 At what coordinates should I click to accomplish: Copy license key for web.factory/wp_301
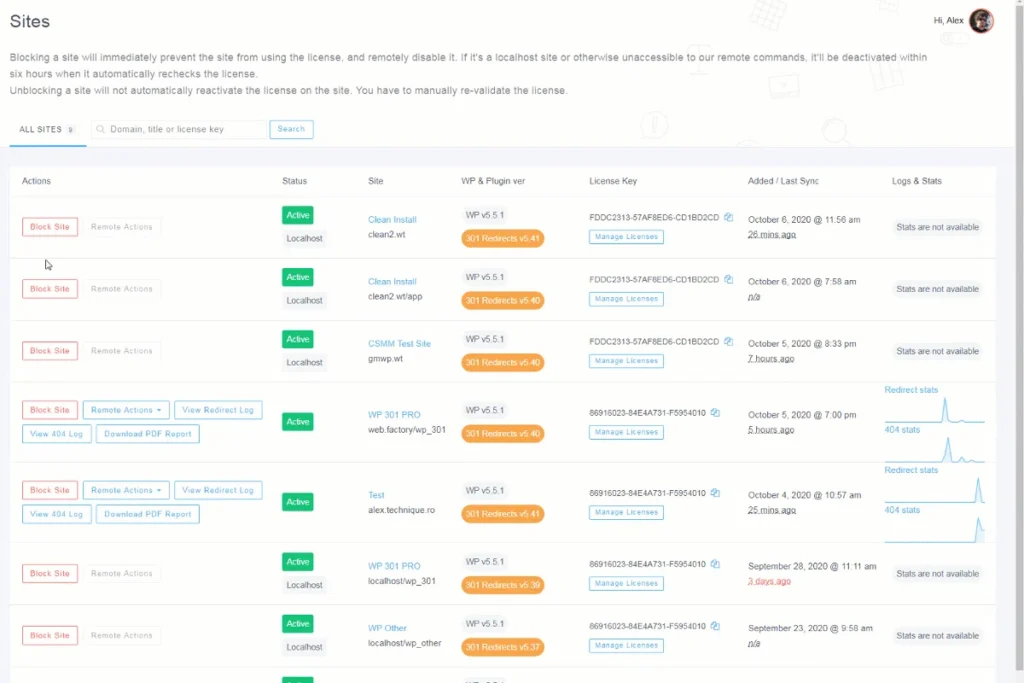coord(715,412)
